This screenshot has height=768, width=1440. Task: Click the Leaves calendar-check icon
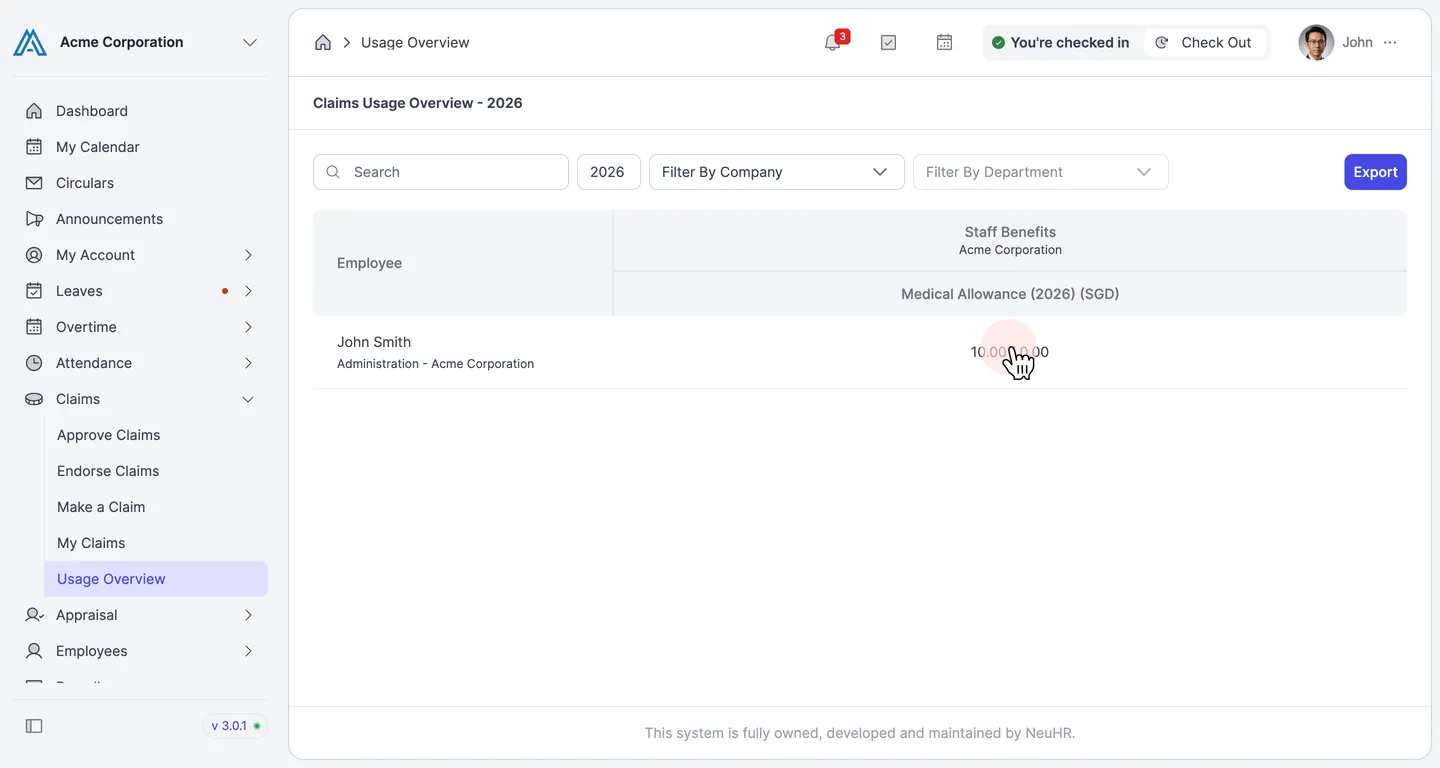click(x=34, y=291)
